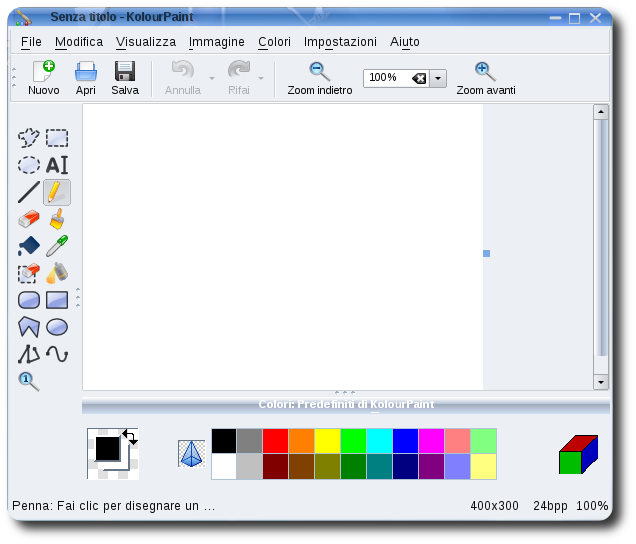The width and height of the screenshot is (636, 544).
Task: Select the Brush tool
Action: (57, 219)
